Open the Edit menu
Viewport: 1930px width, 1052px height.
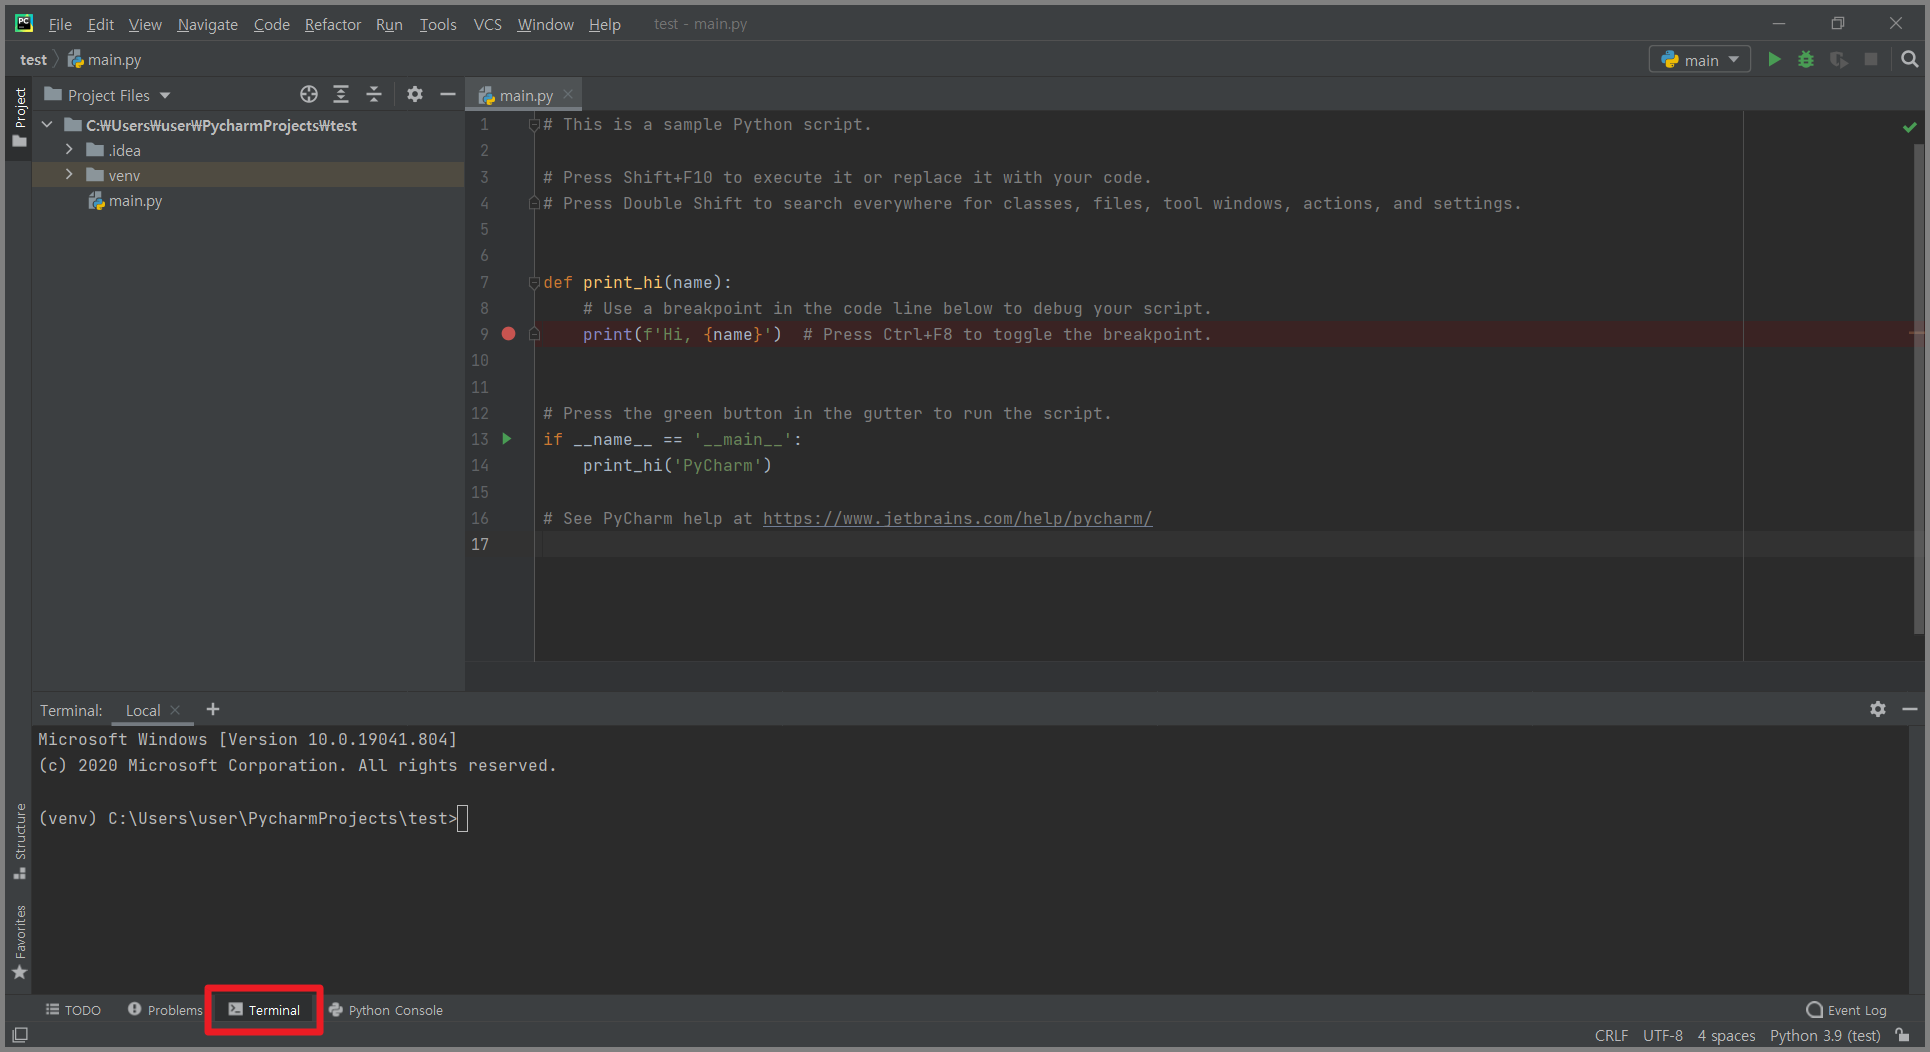[x=100, y=24]
